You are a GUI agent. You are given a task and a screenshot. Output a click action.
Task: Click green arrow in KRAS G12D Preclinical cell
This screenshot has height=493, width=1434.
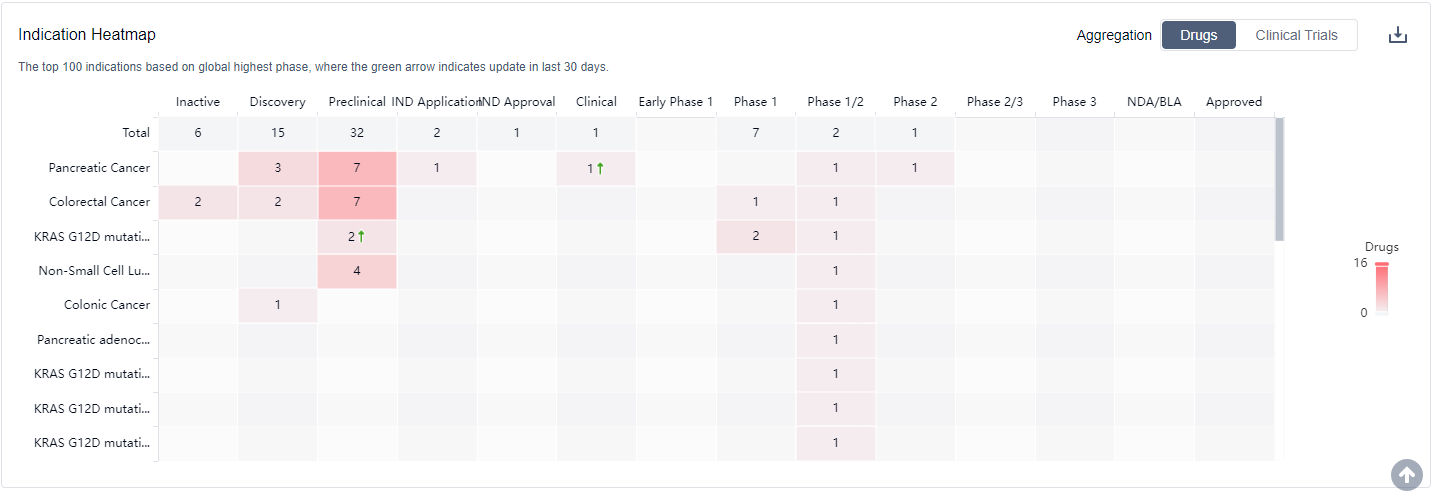361,236
